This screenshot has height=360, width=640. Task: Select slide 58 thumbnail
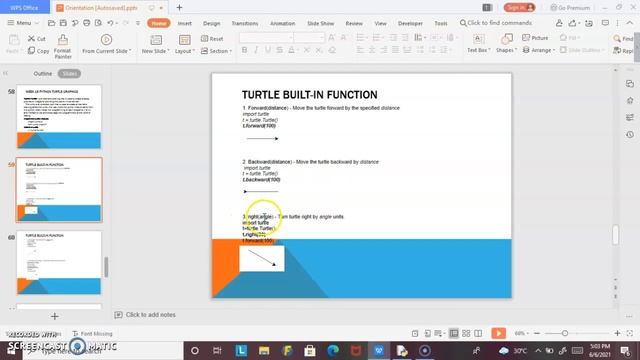pyautogui.click(x=59, y=117)
